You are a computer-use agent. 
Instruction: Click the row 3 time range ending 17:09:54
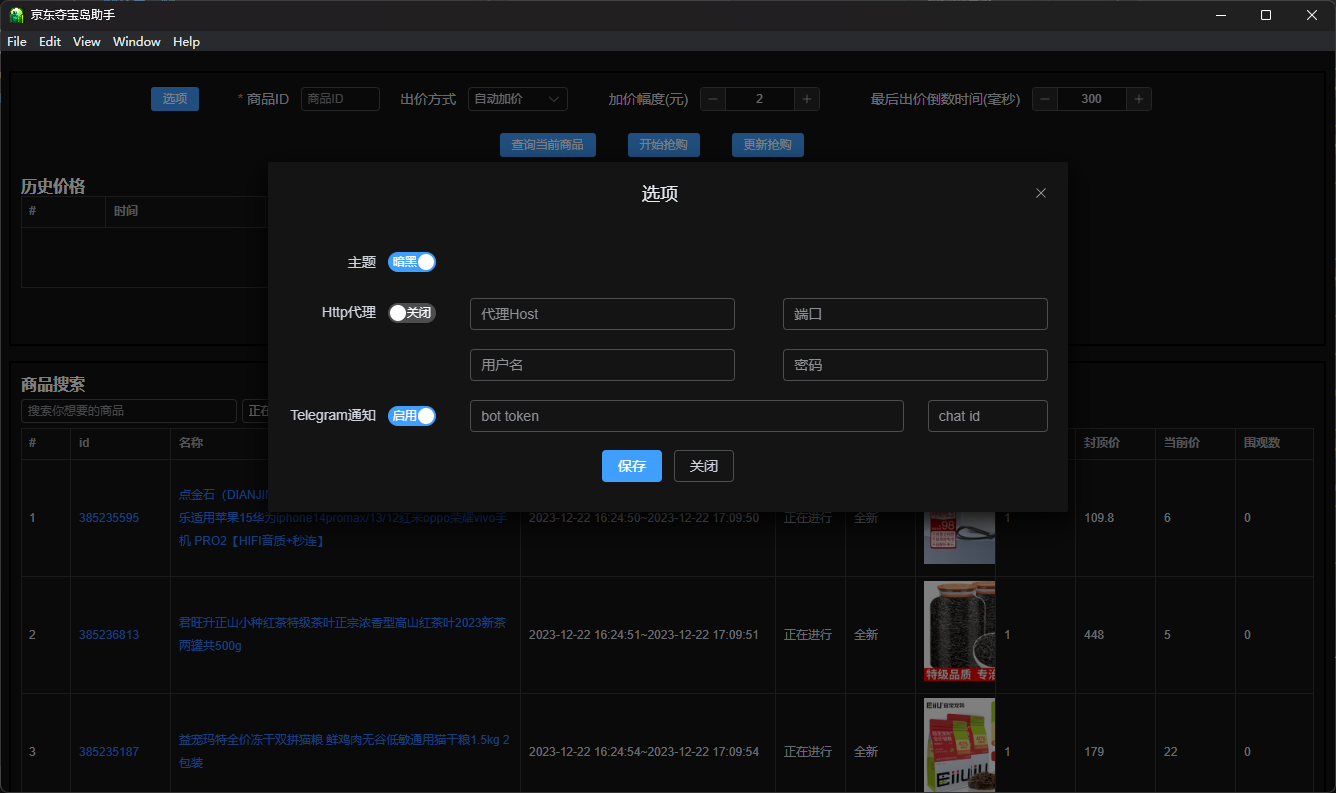pyautogui.click(x=644, y=752)
